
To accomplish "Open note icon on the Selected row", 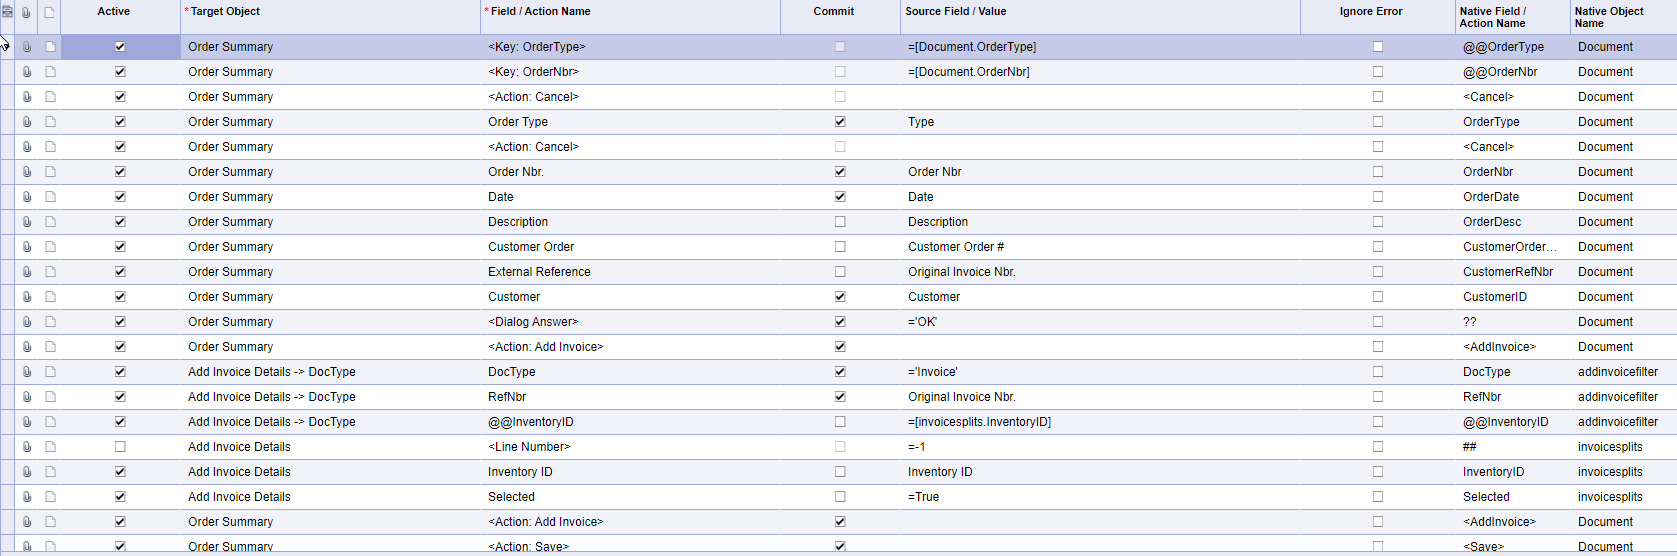I will [x=50, y=497].
